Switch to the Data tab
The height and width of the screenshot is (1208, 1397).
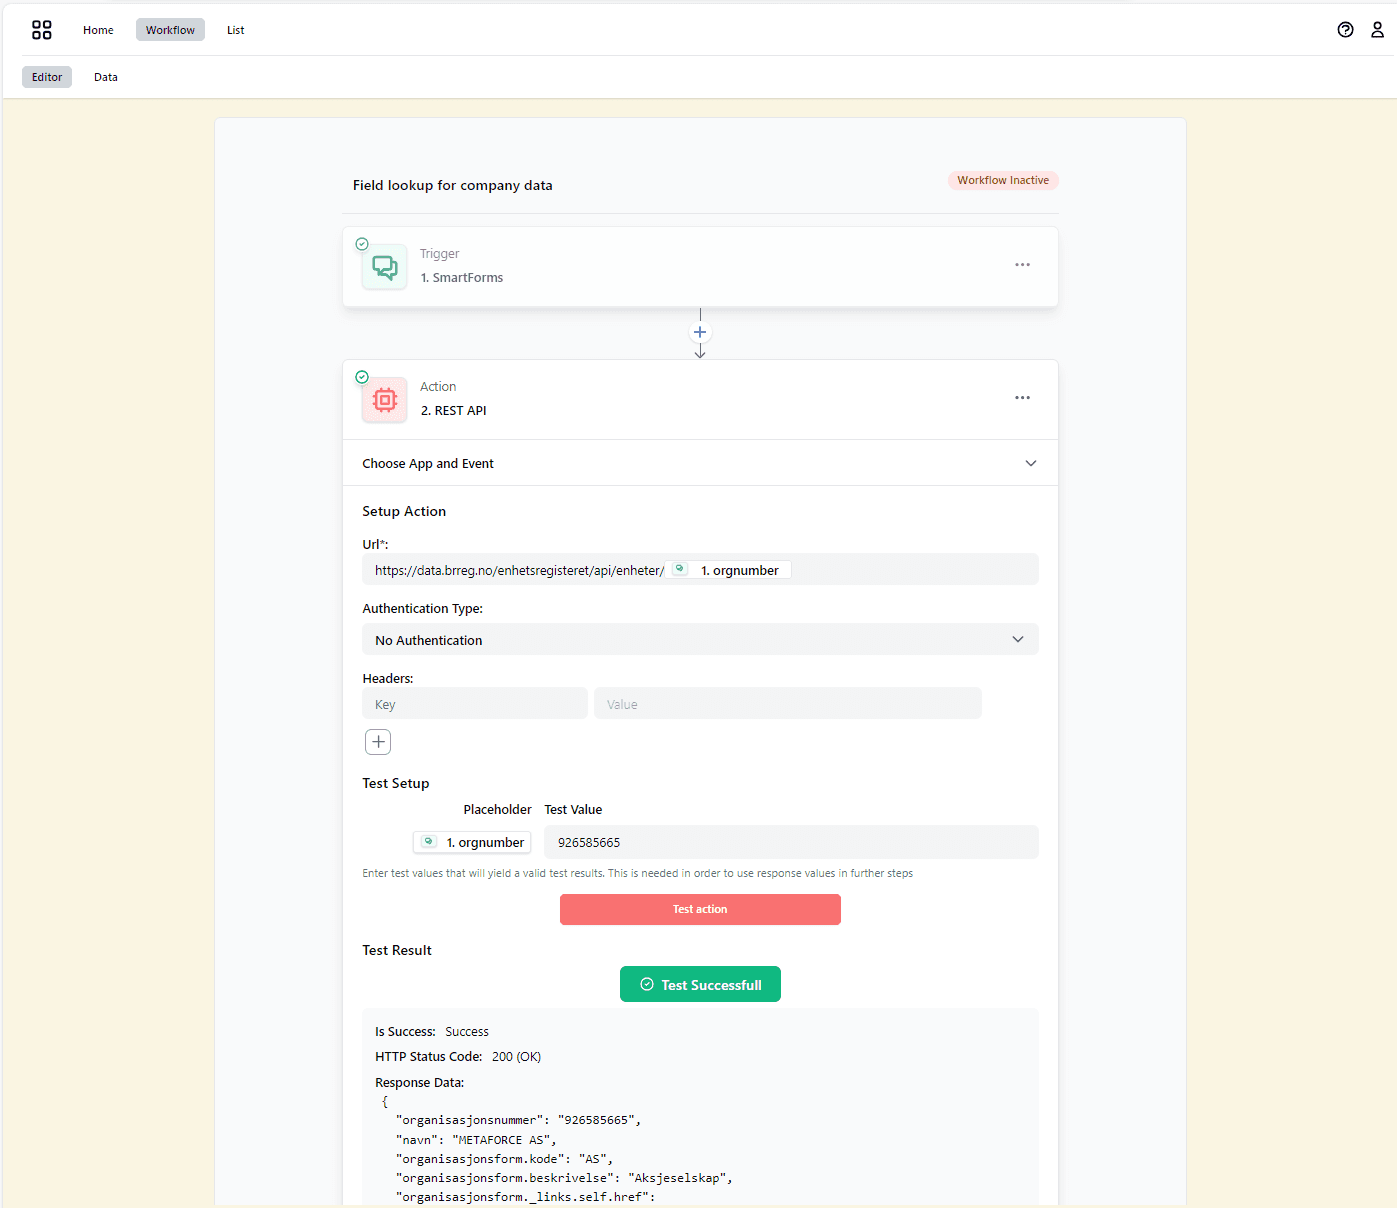tap(105, 76)
